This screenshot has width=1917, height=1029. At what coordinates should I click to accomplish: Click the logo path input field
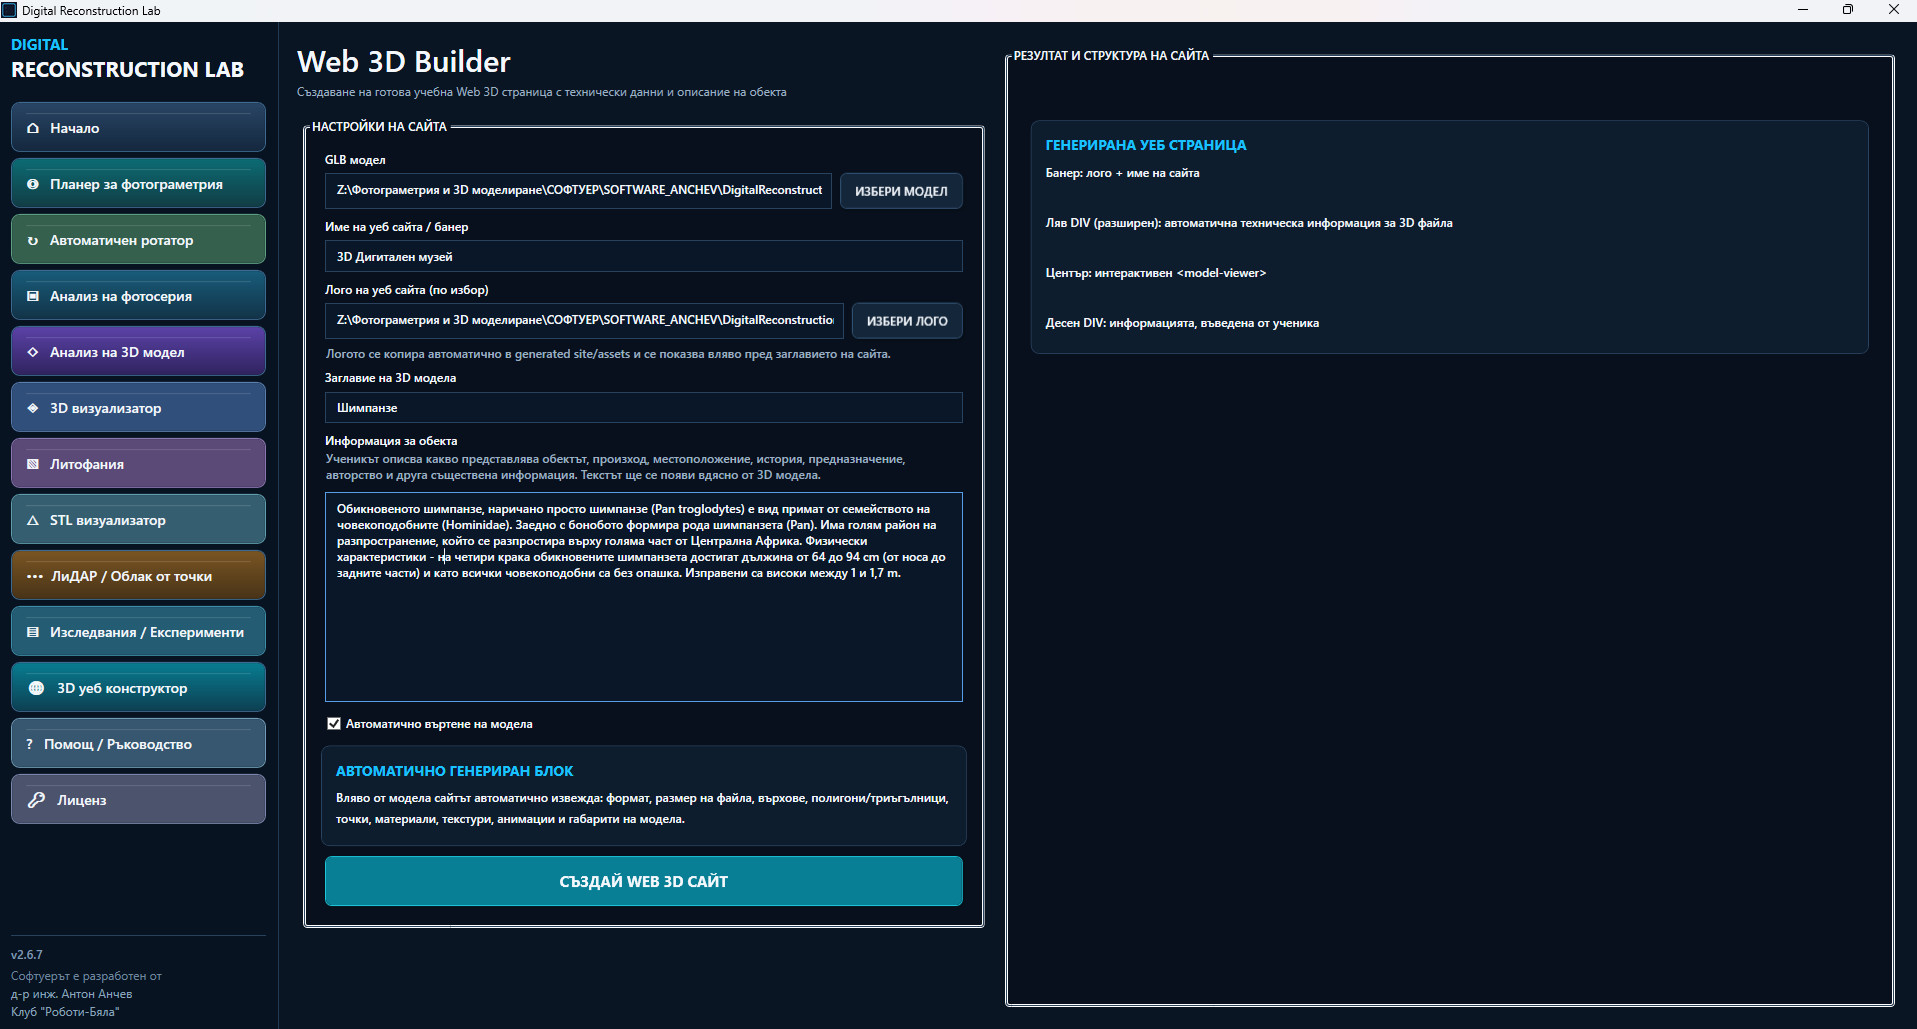click(x=584, y=320)
